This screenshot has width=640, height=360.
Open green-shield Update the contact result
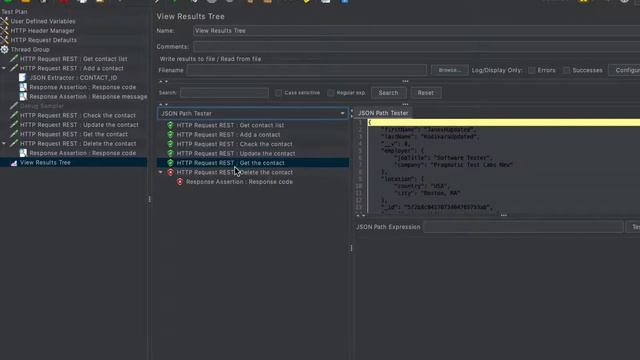pos(236,153)
